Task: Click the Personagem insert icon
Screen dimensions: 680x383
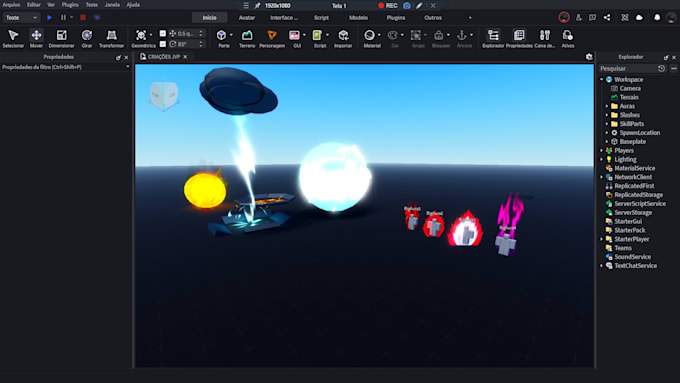Action: 272,35
